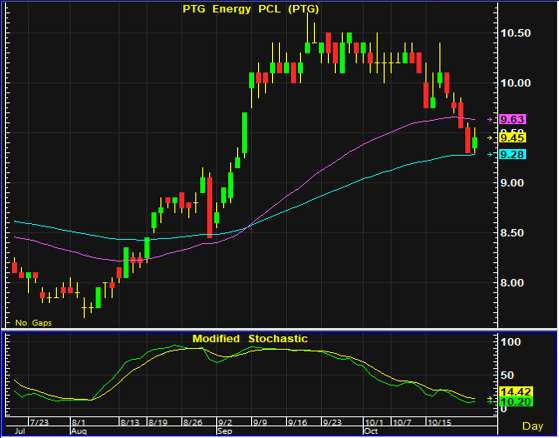
Task: Select the cyan 9.28 moving average label
Action: point(512,154)
